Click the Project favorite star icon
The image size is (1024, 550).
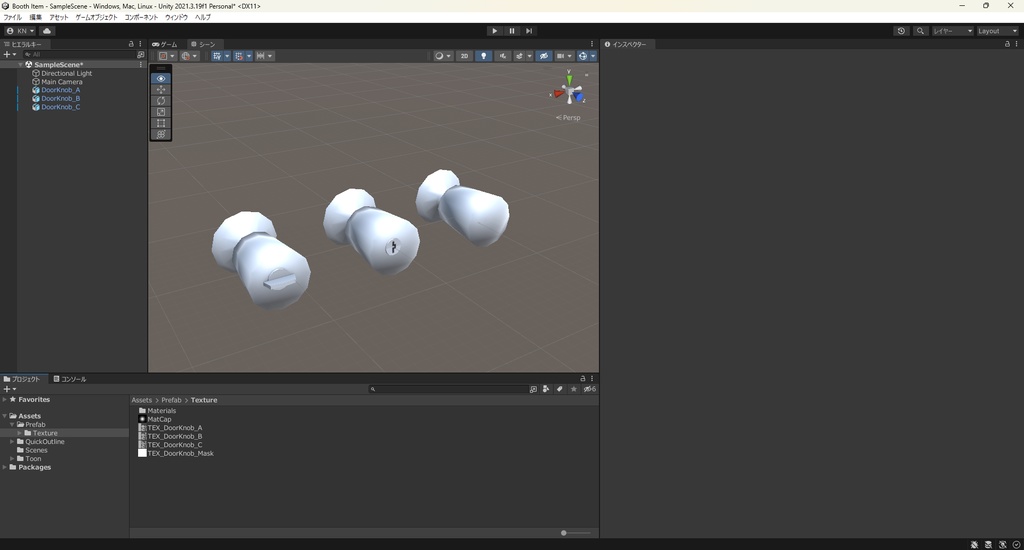tap(573, 389)
